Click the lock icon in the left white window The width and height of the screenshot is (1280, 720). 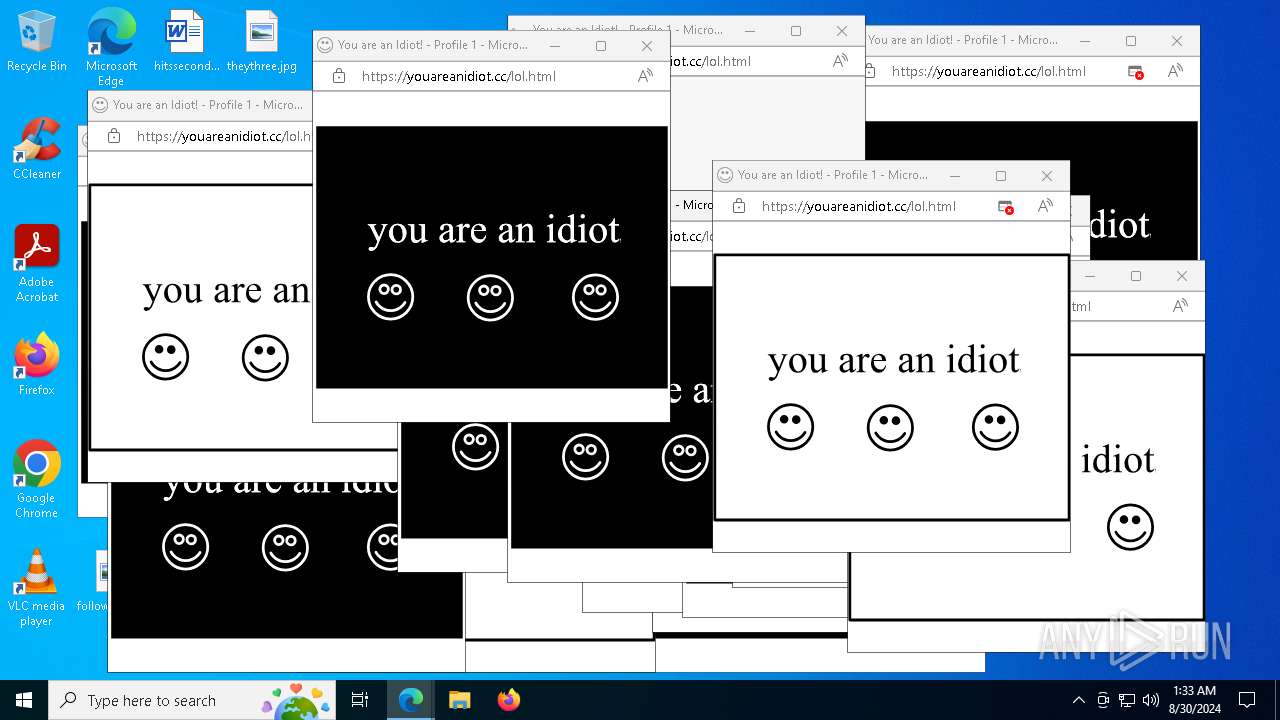(x=114, y=136)
